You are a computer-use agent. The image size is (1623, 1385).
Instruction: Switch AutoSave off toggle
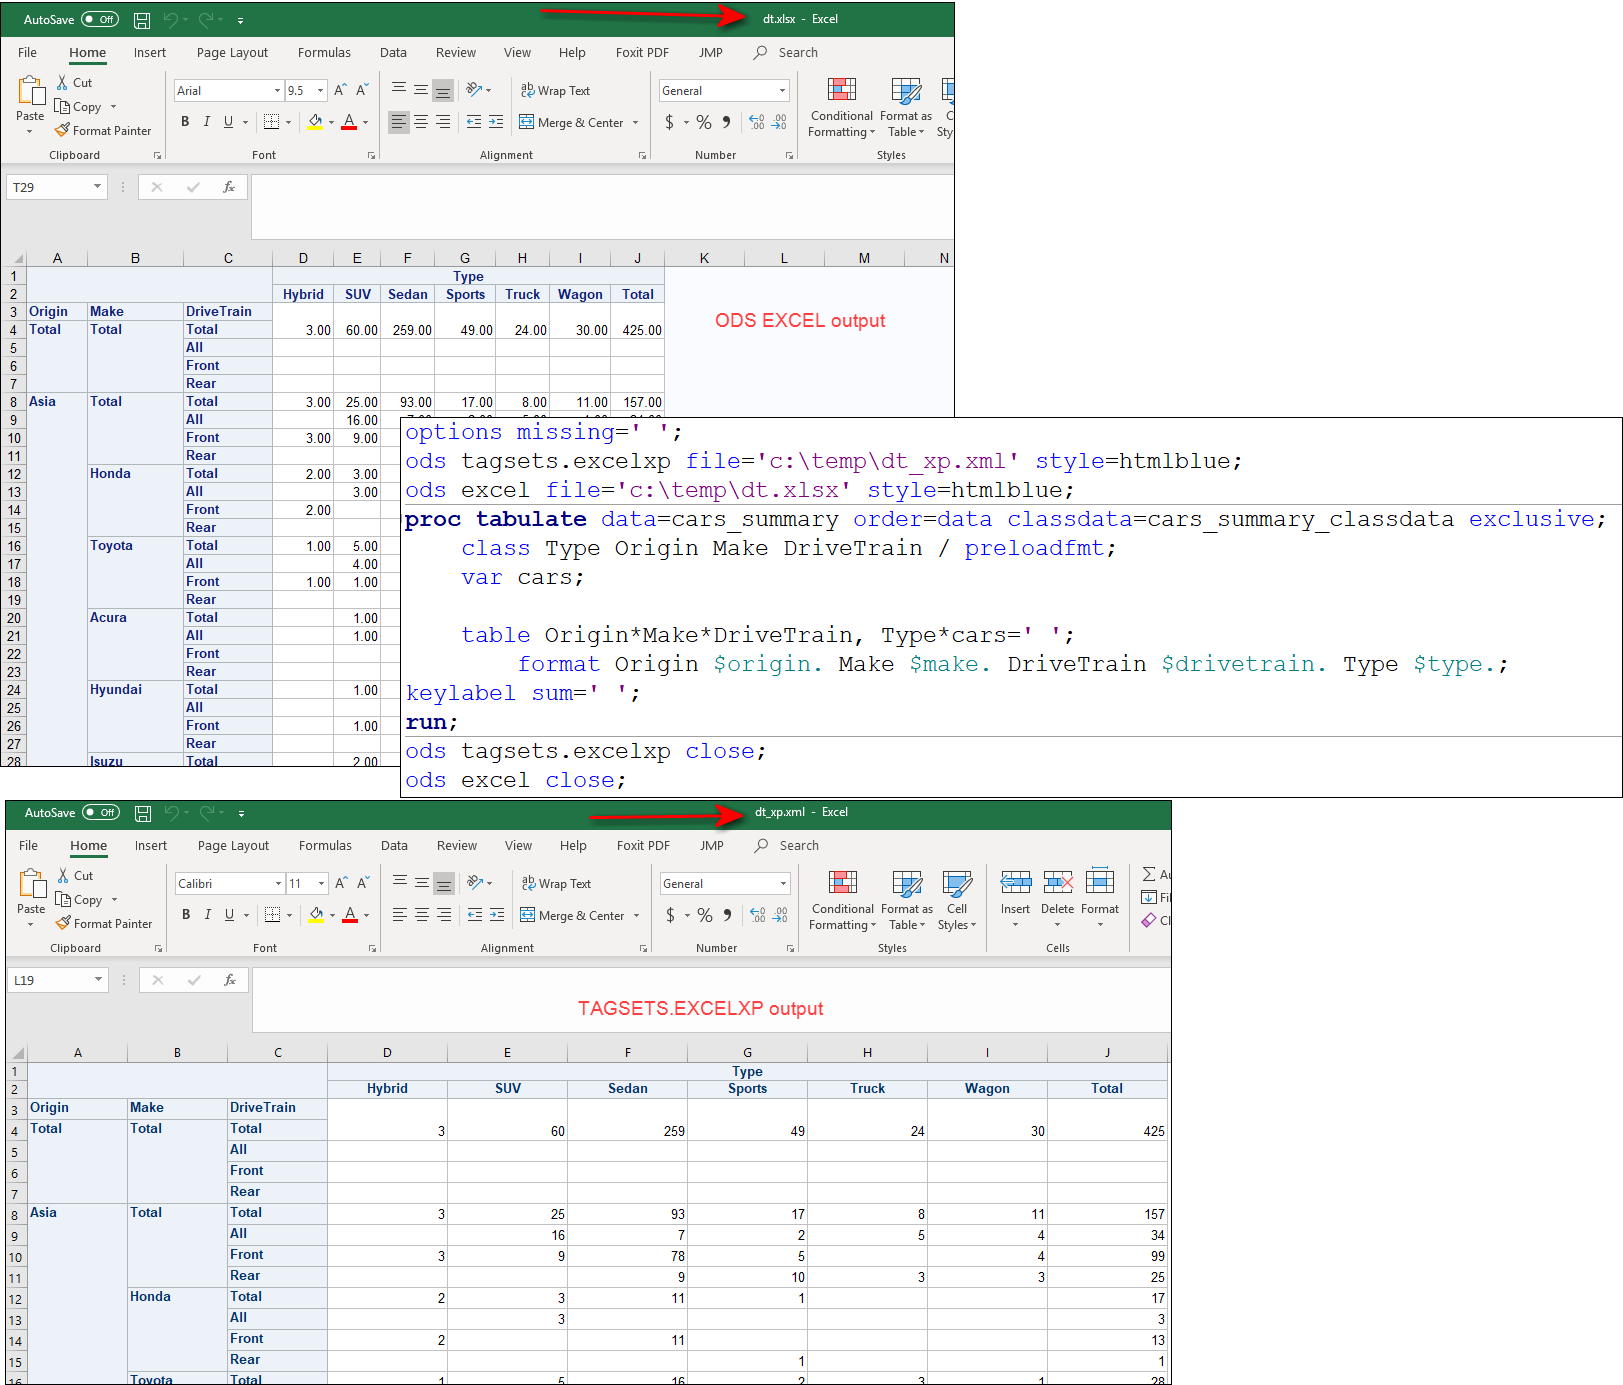click(x=99, y=18)
